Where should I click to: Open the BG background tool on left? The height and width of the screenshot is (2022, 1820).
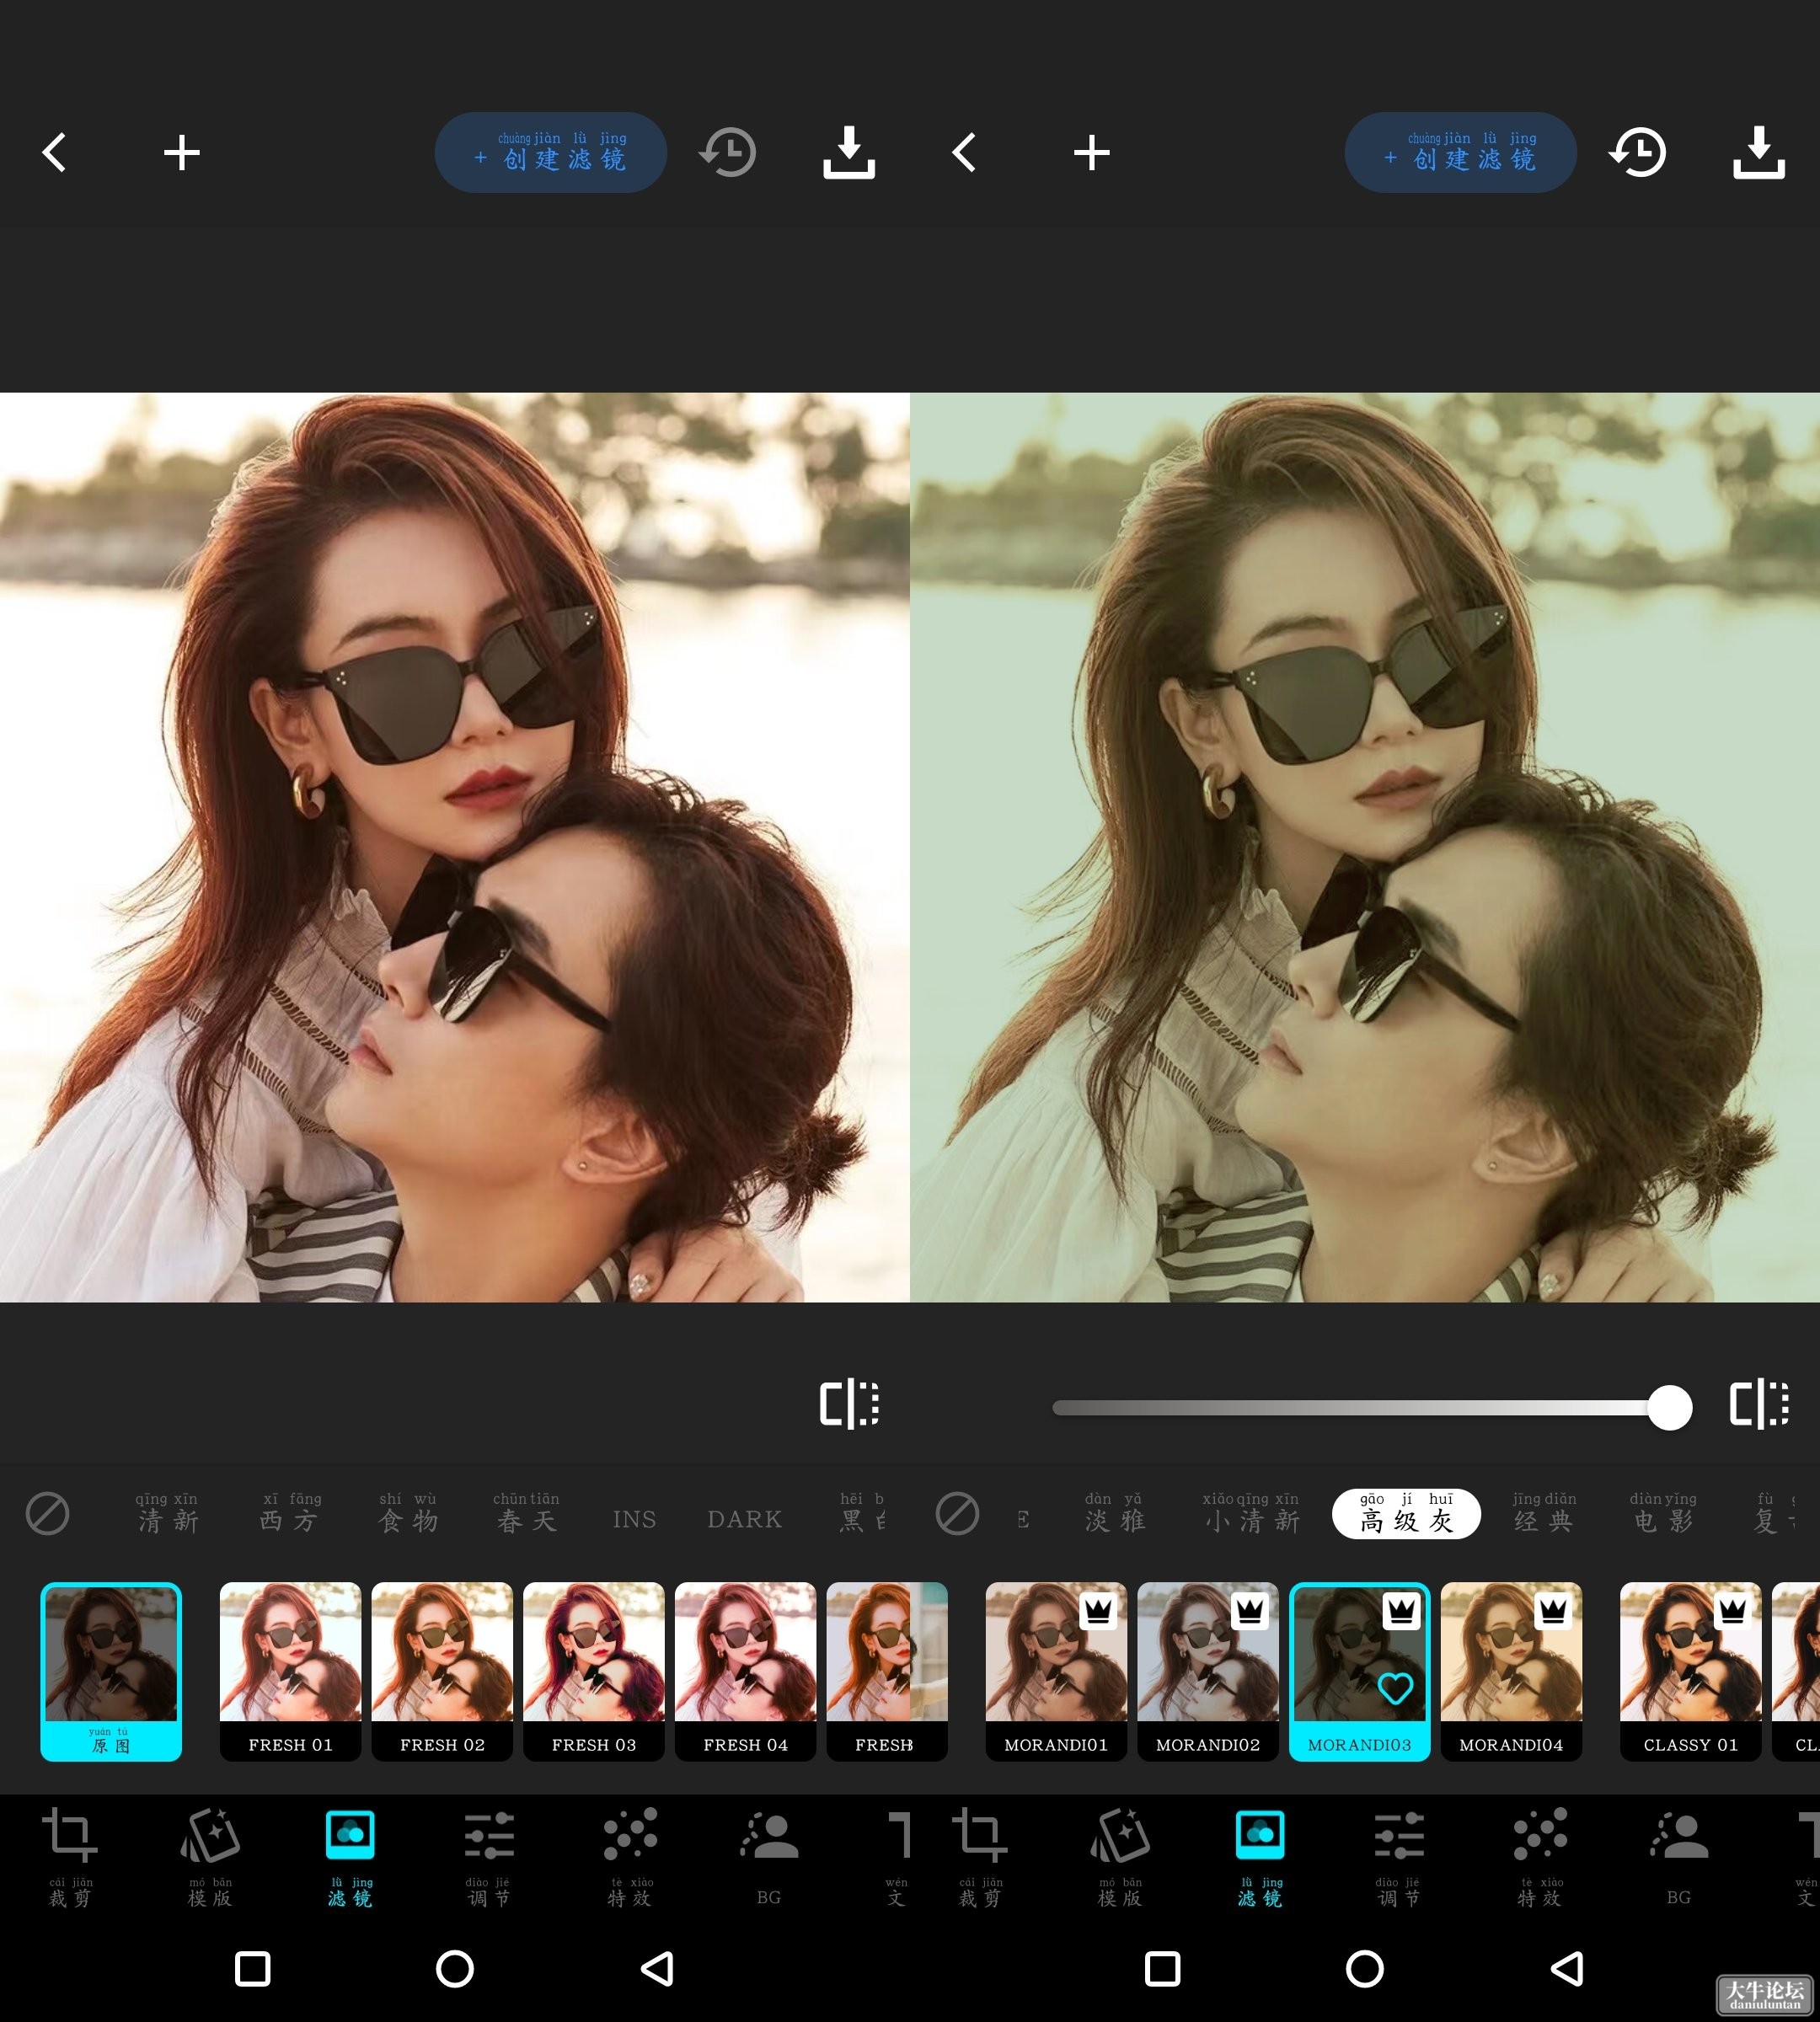(769, 1857)
